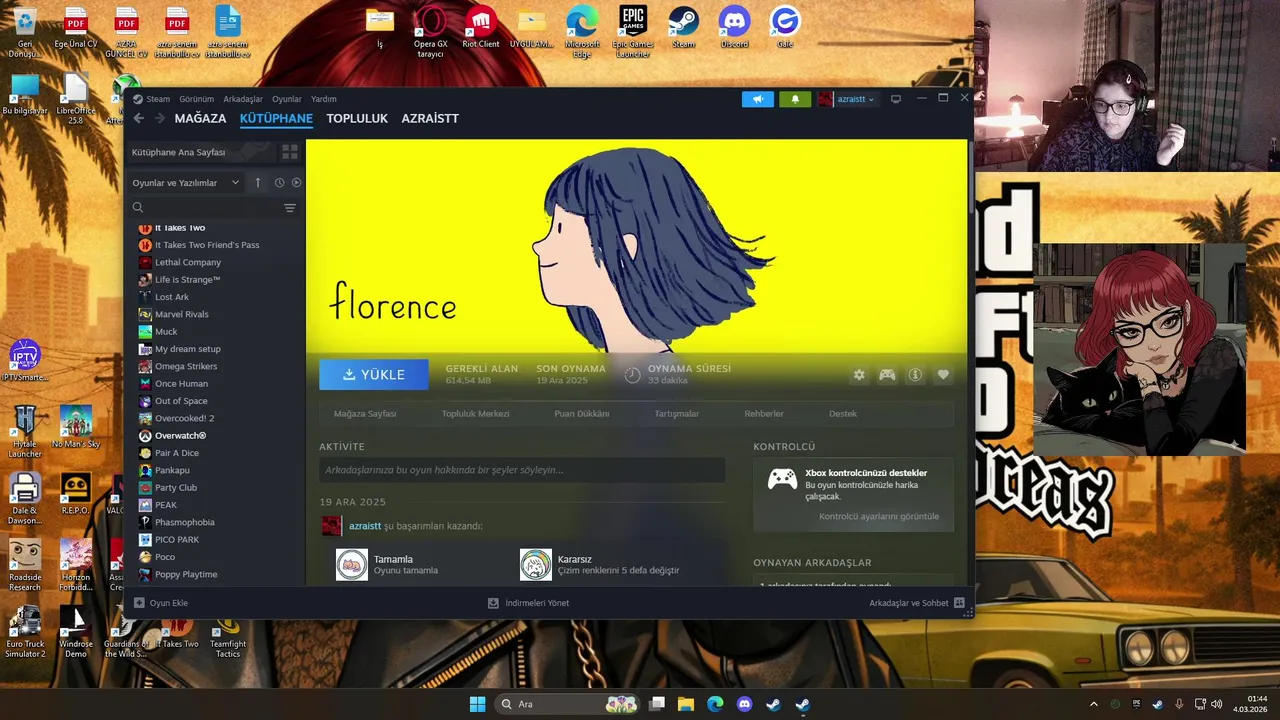Open Topluluk Merkezi link
This screenshot has height=720, width=1280.
tap(476, 414)
